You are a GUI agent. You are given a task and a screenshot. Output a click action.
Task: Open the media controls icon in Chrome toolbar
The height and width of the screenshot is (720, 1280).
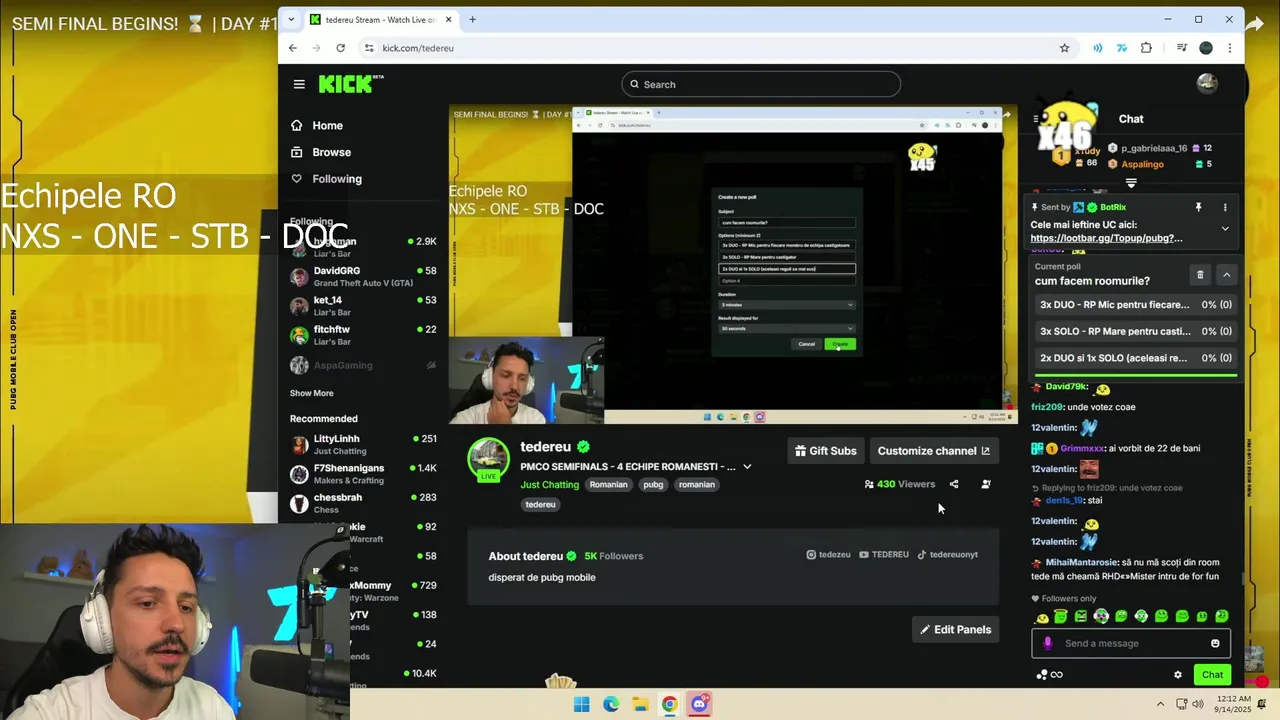[1181, 48]
